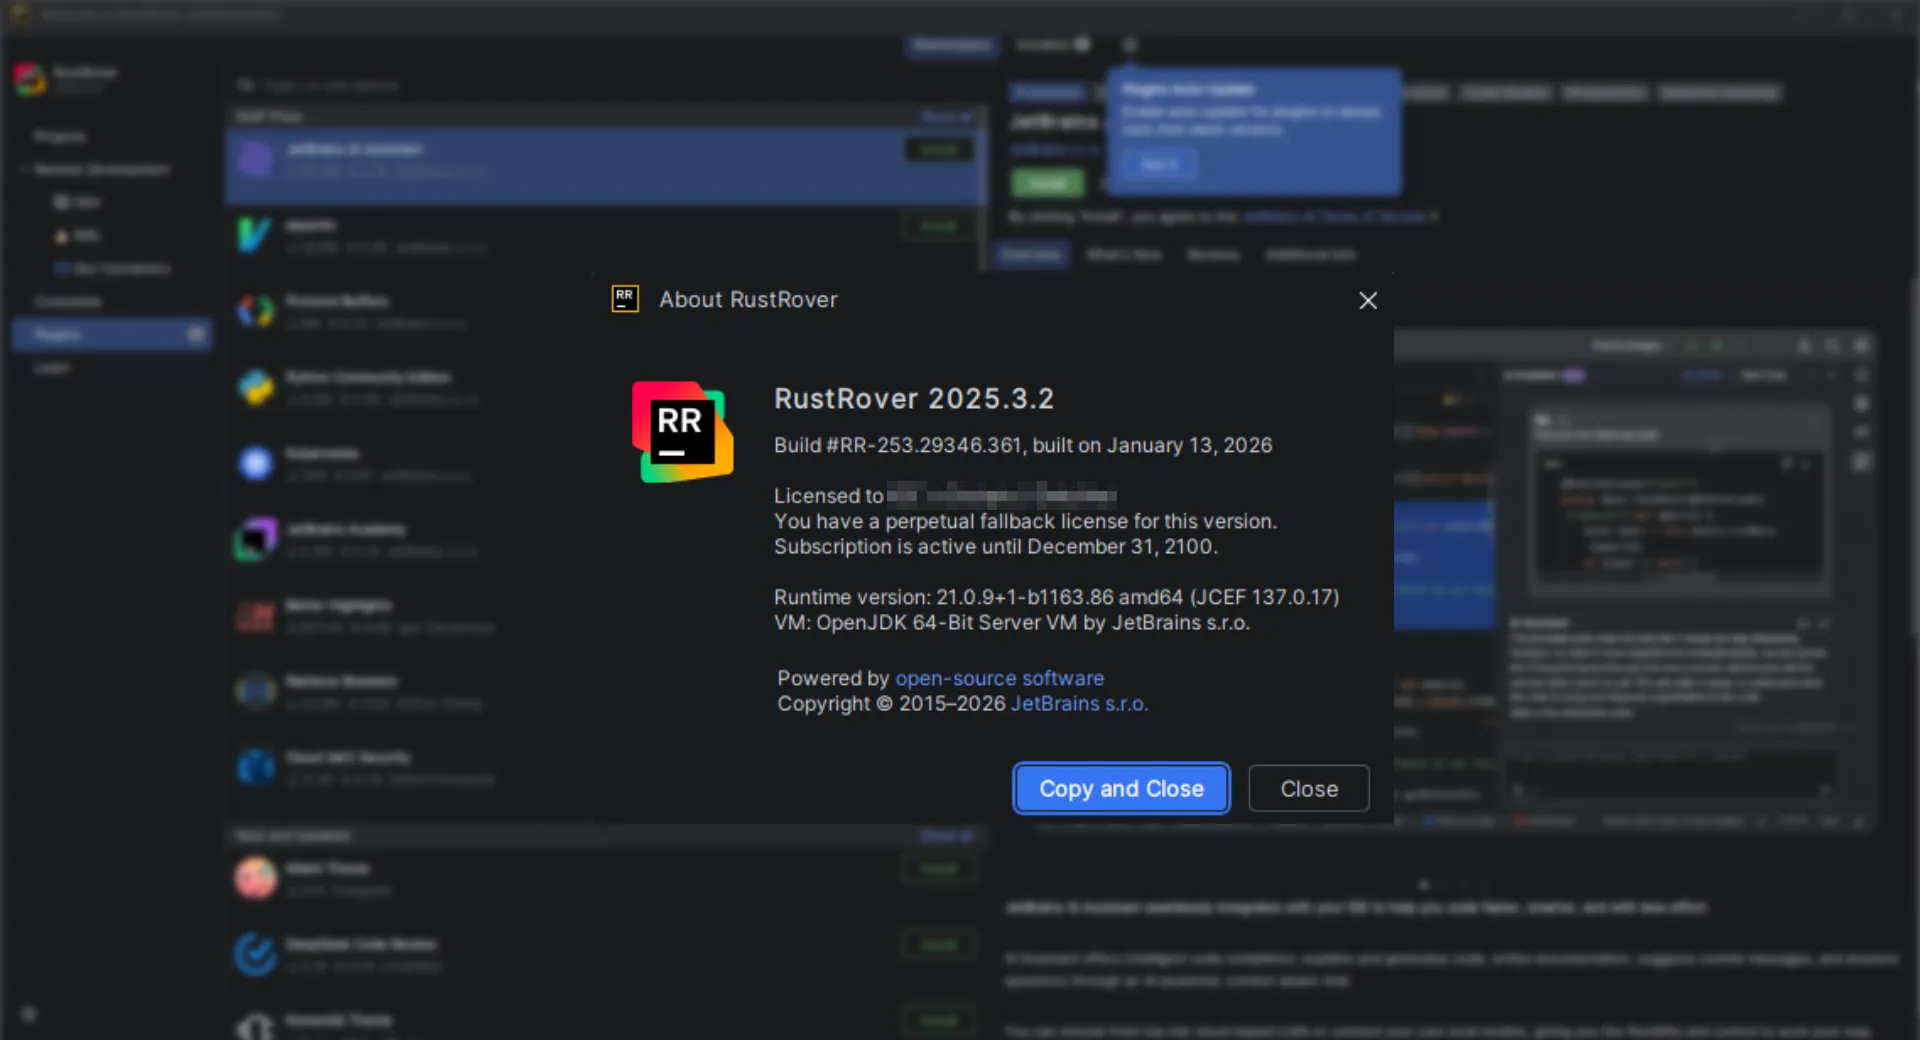The height and width of the screenshot is (1040, 1920).
Task: Click the Copy and Close button
Action: tap(1121, 789)
